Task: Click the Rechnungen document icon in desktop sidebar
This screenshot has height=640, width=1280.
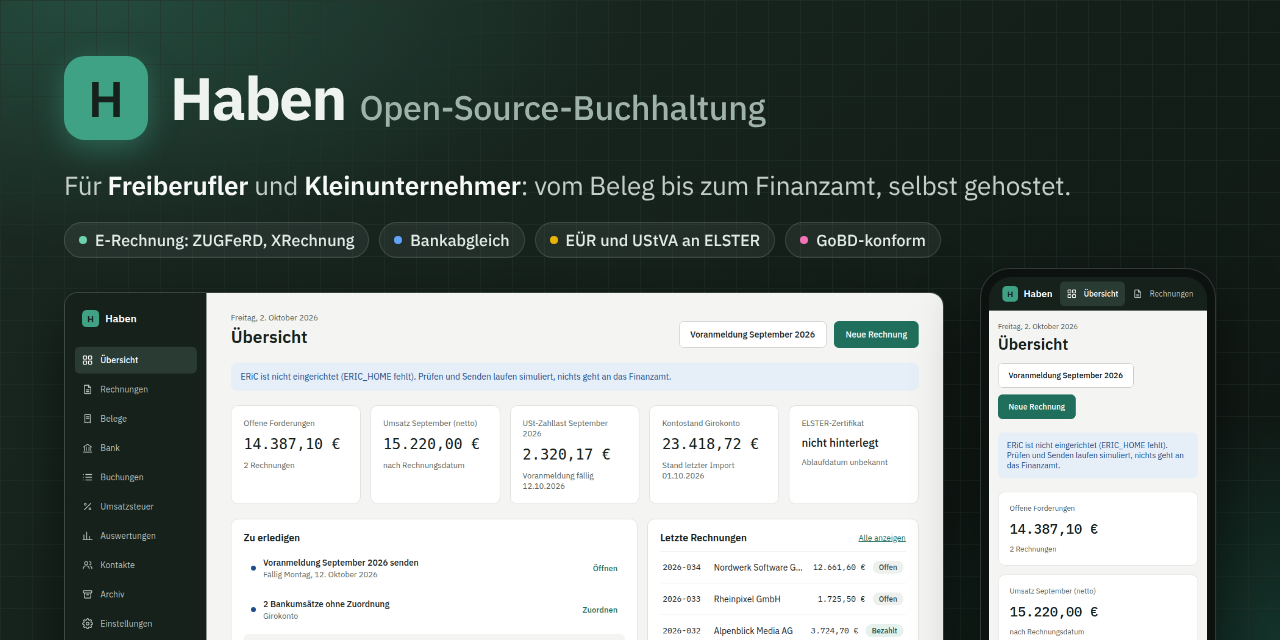Action: pos(88,389)
